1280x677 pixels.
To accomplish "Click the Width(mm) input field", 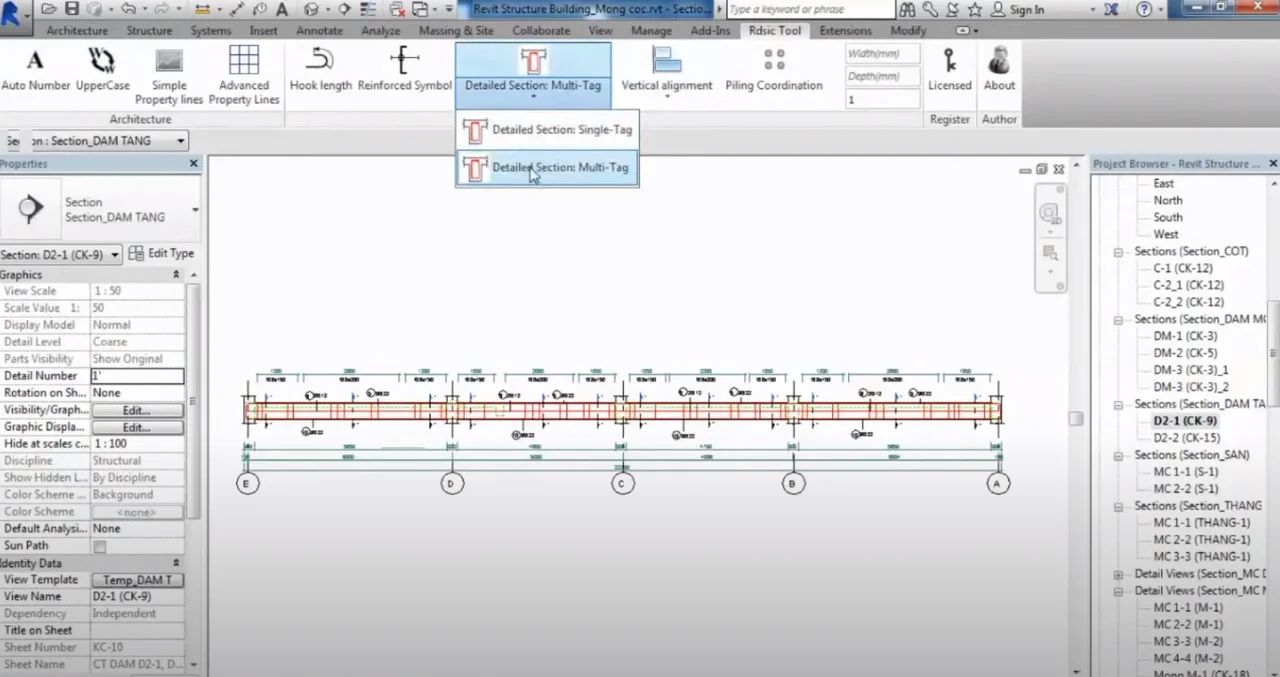I will (882, 54).
